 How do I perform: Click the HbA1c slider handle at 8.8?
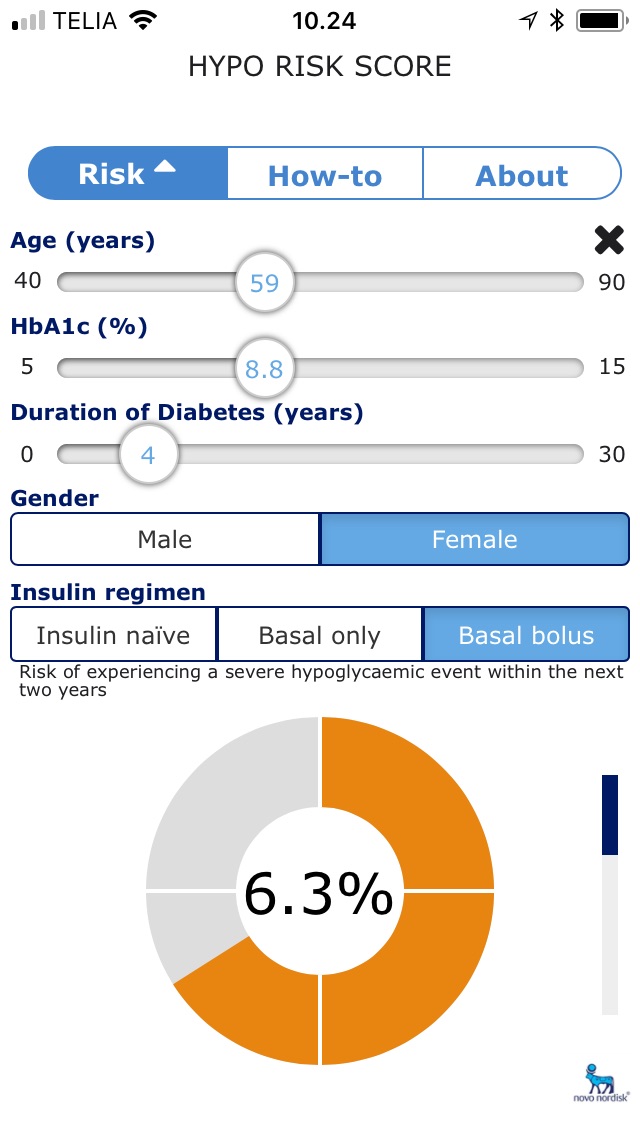point(265,368)
